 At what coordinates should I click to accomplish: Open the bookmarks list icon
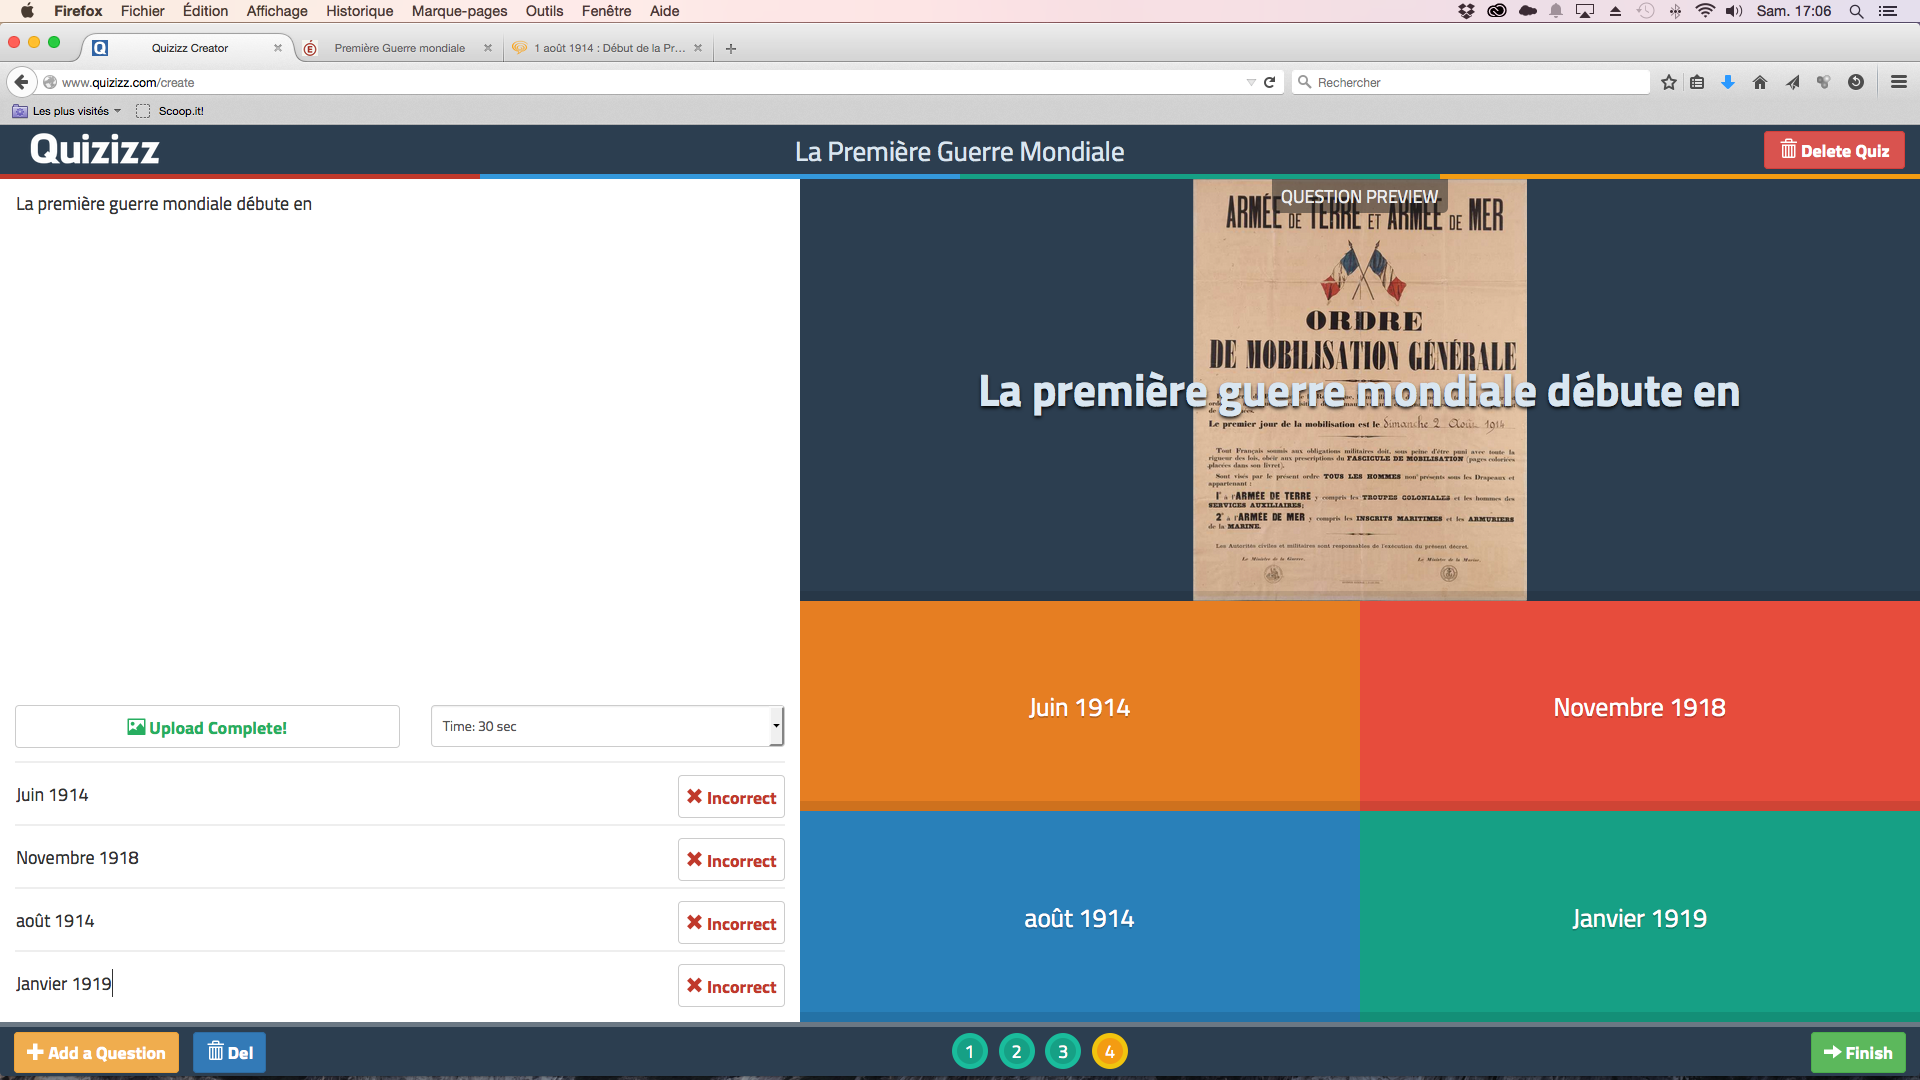(1697, 82)
